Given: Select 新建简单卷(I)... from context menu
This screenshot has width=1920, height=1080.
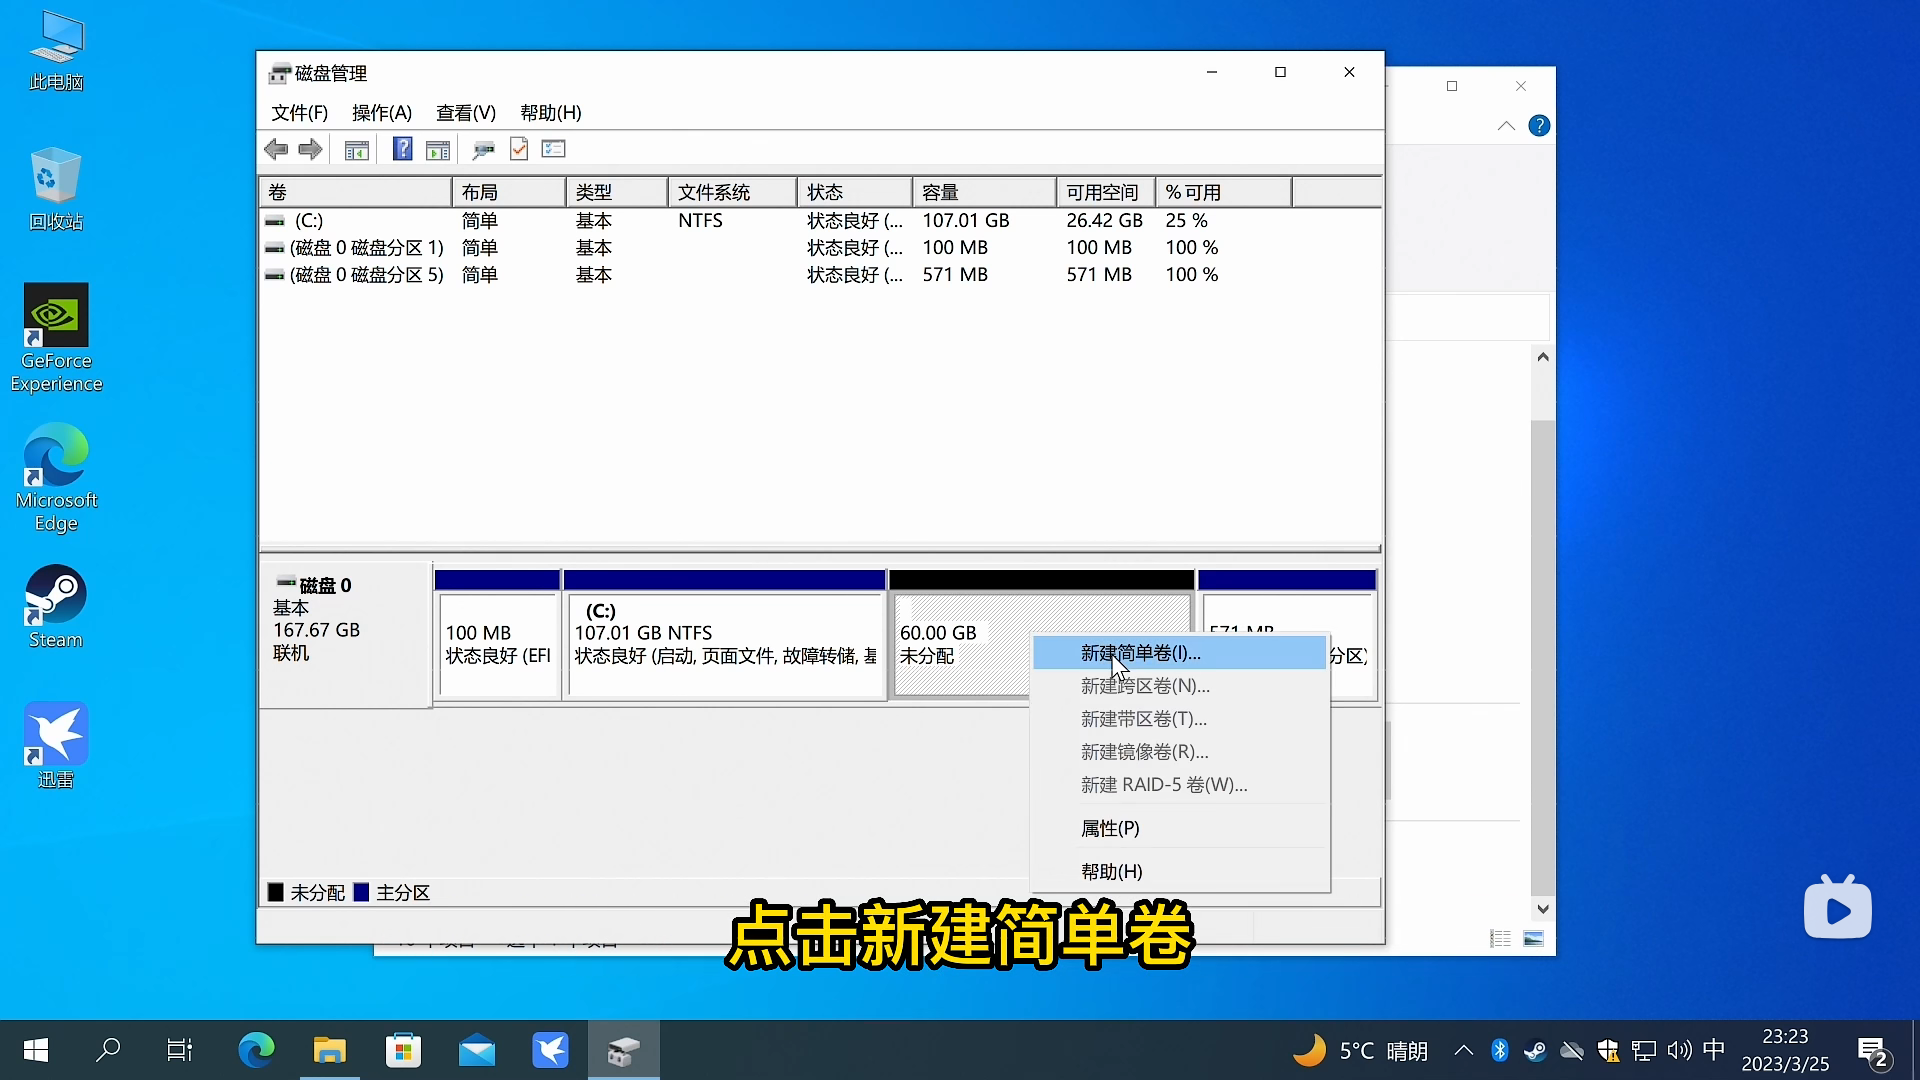Looking at the screenshot, I should (1140, 653).
